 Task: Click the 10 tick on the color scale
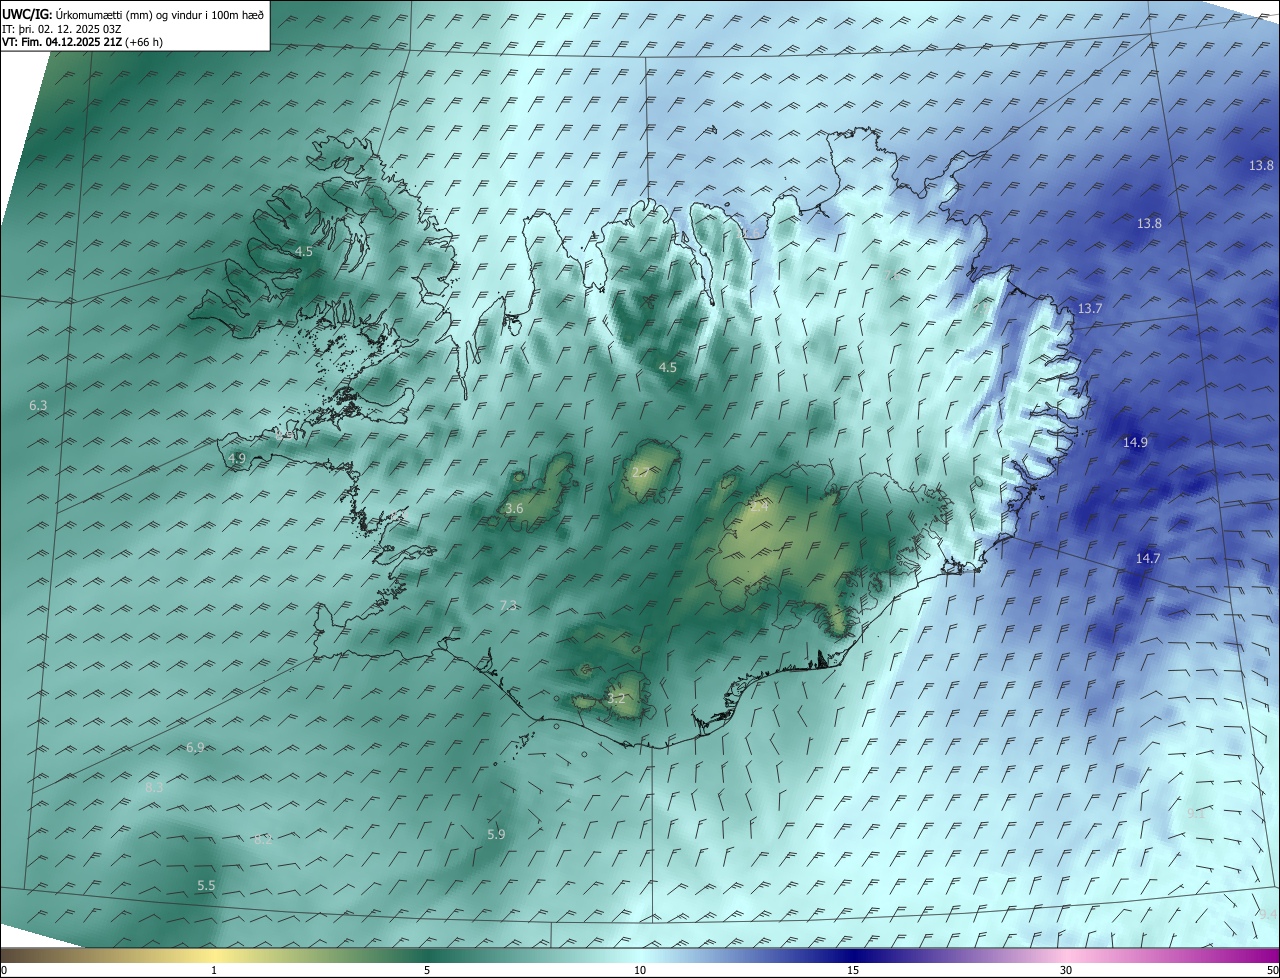coord(640,971)
